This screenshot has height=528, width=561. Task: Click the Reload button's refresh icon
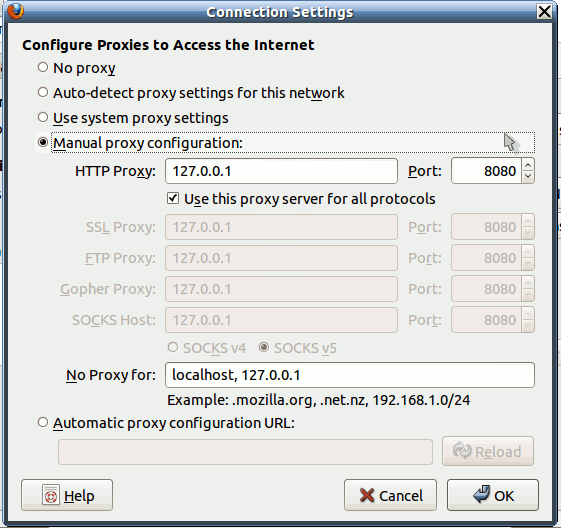point(462,451)
